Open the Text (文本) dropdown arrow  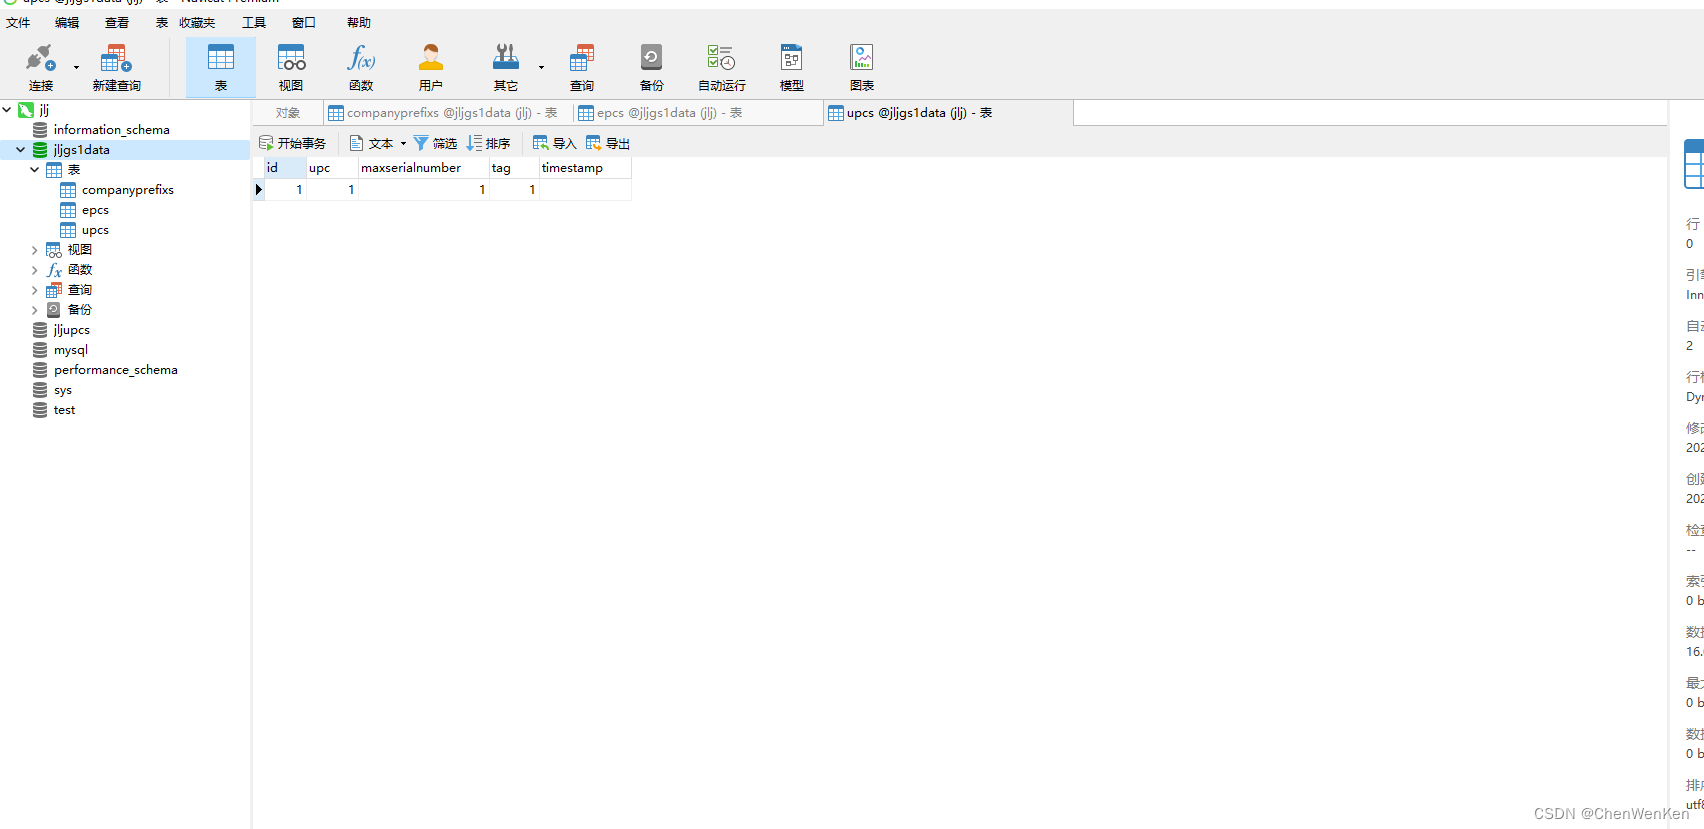point(403,144)
